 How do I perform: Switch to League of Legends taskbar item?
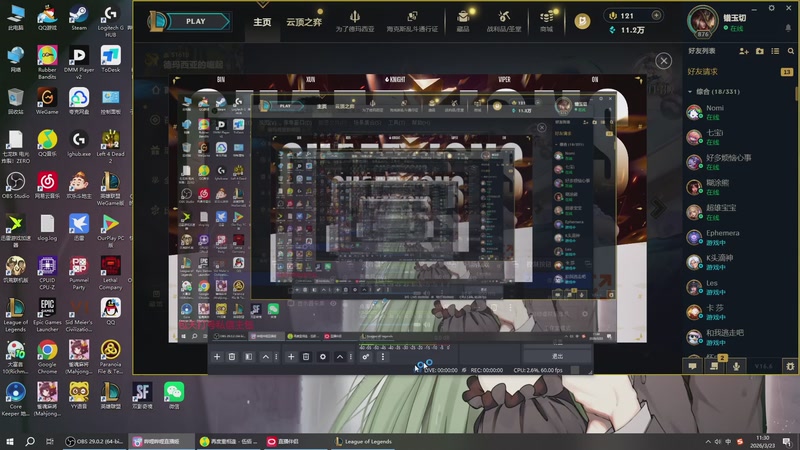pos(363,441)
